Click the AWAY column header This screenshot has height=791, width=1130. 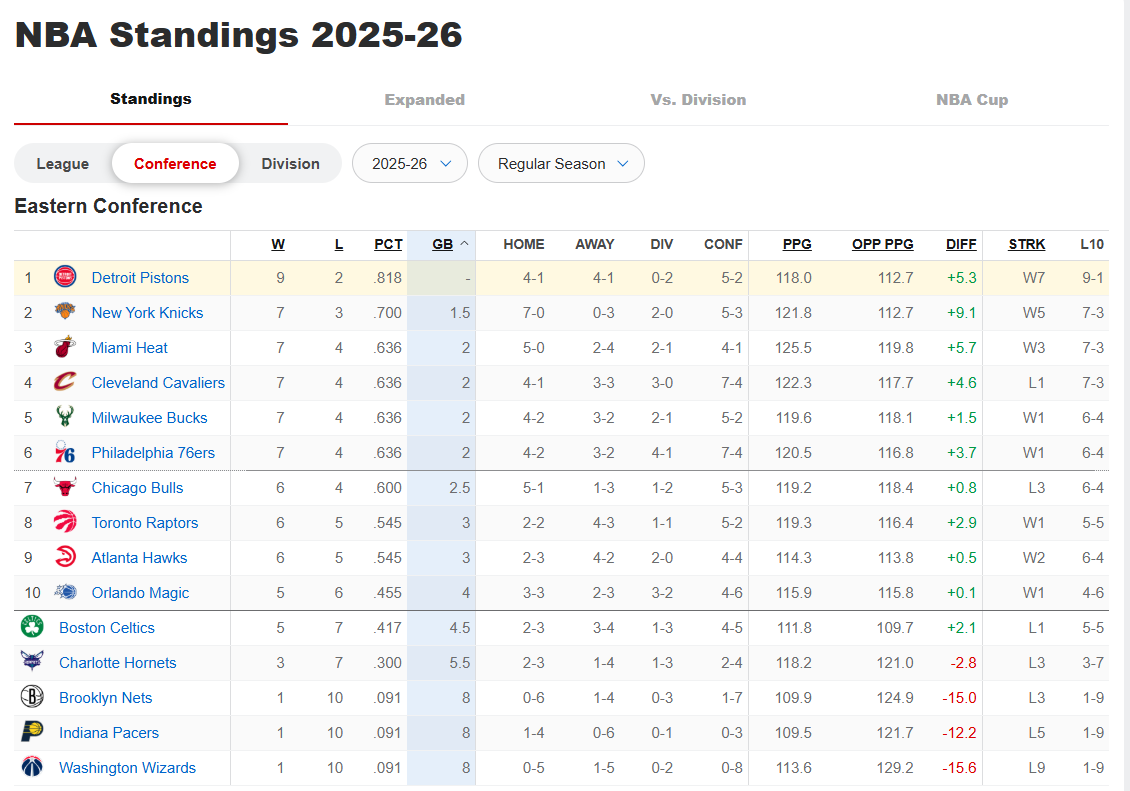595,244
